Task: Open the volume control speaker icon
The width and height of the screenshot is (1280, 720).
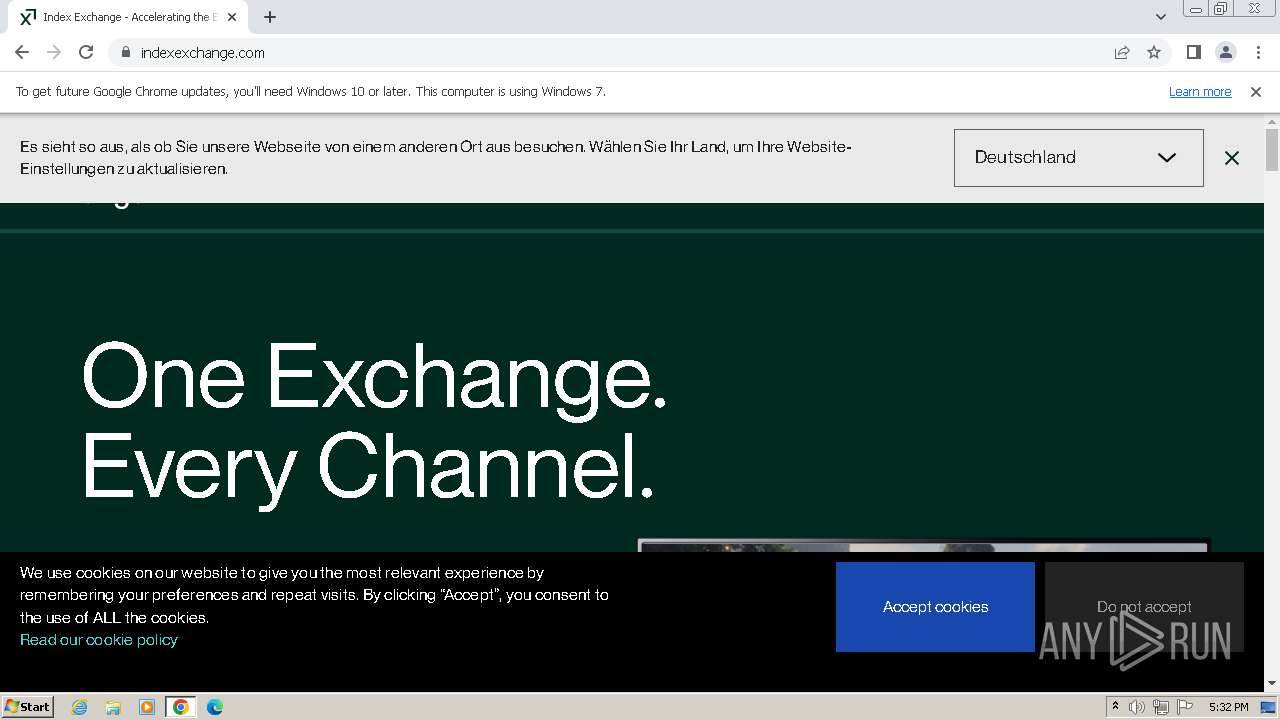Action: click(x=1137, y=707)
